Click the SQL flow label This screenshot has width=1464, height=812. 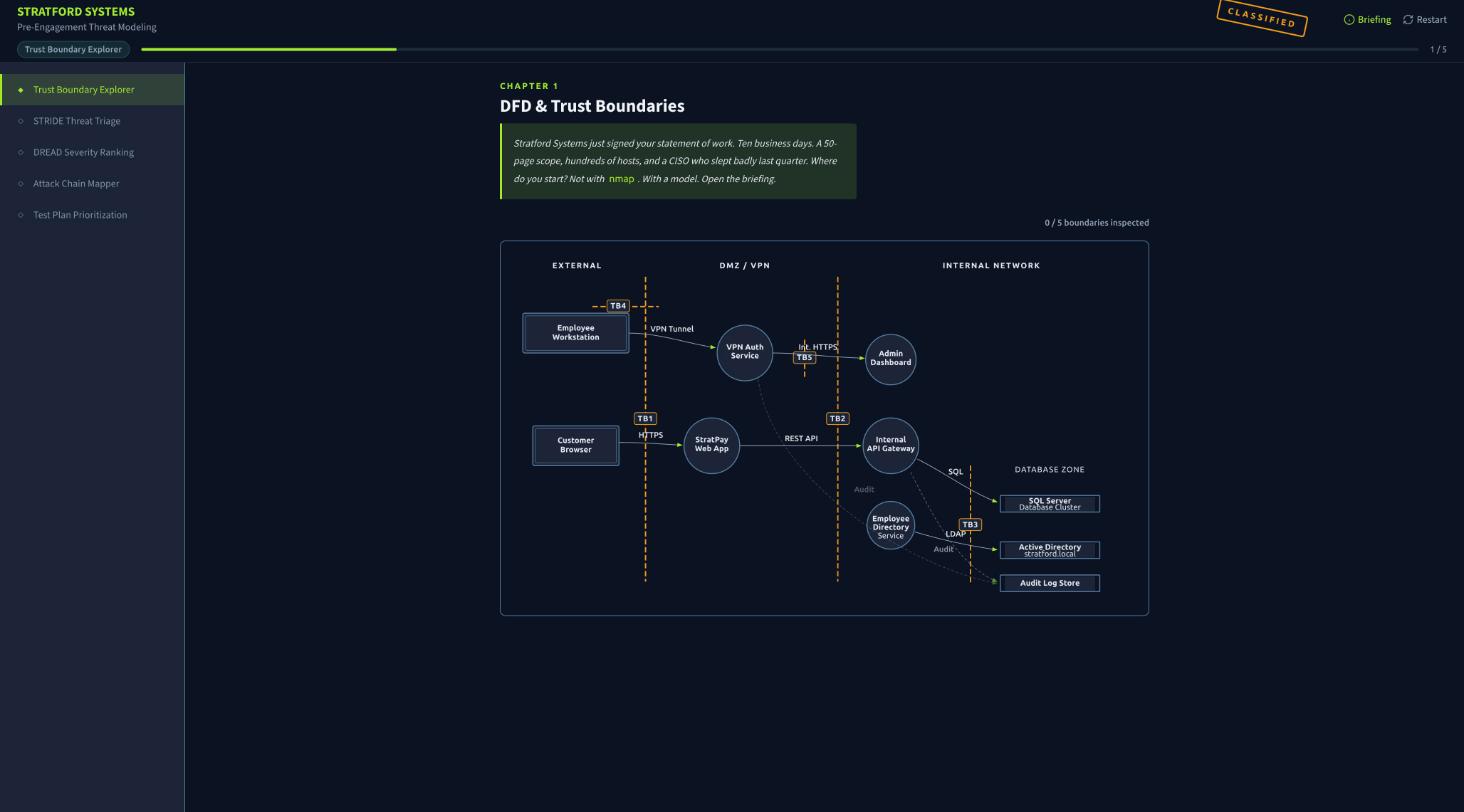pos(956,472)
